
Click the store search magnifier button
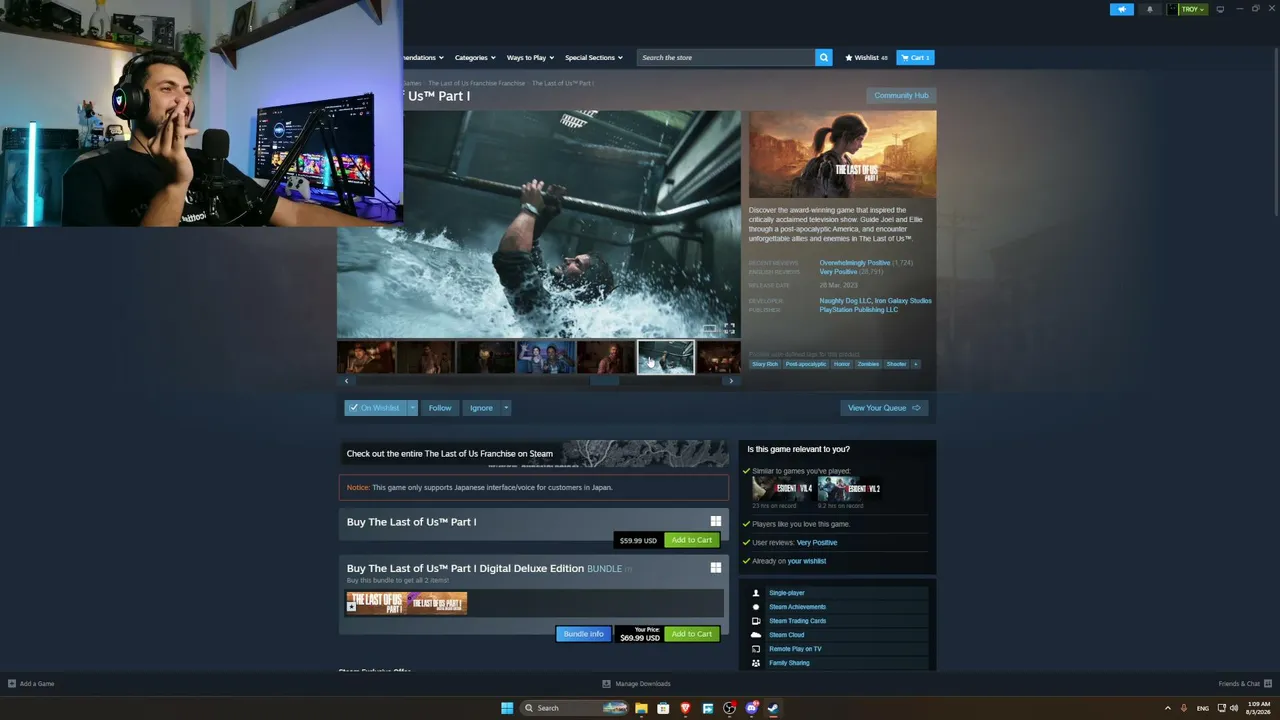(x=824, y=57)
